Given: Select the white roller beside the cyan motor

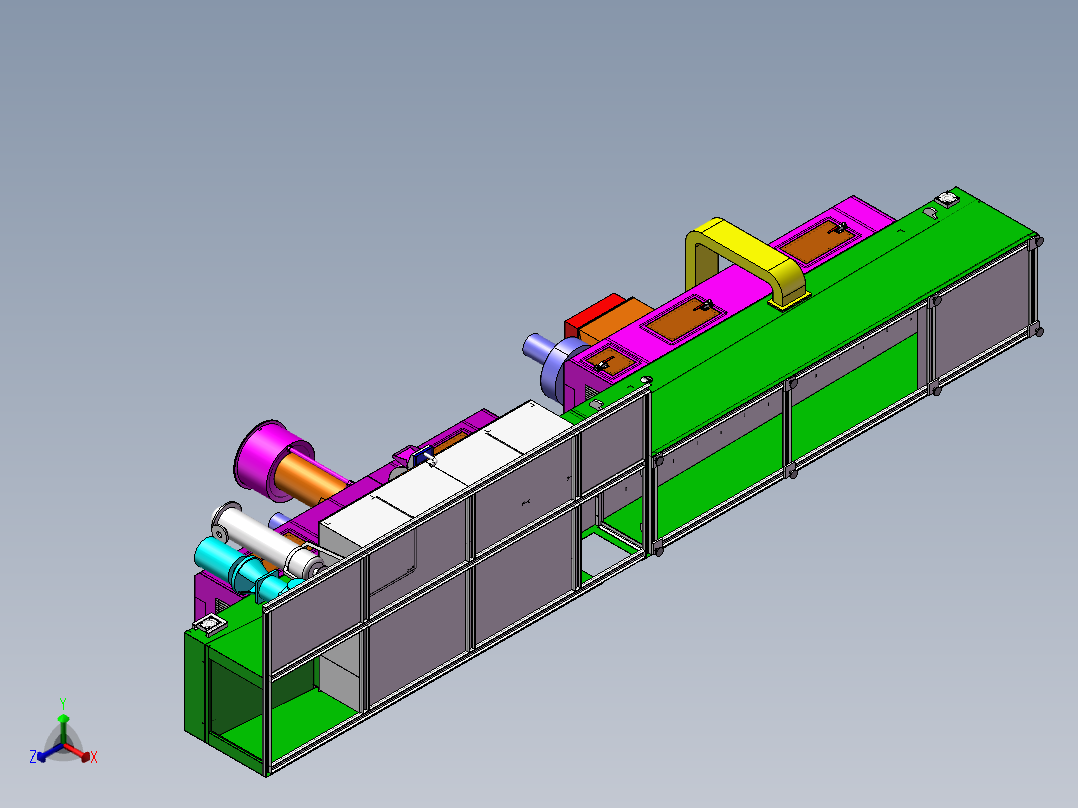Looking at the screenshot, I should click(x=267, y=538).
